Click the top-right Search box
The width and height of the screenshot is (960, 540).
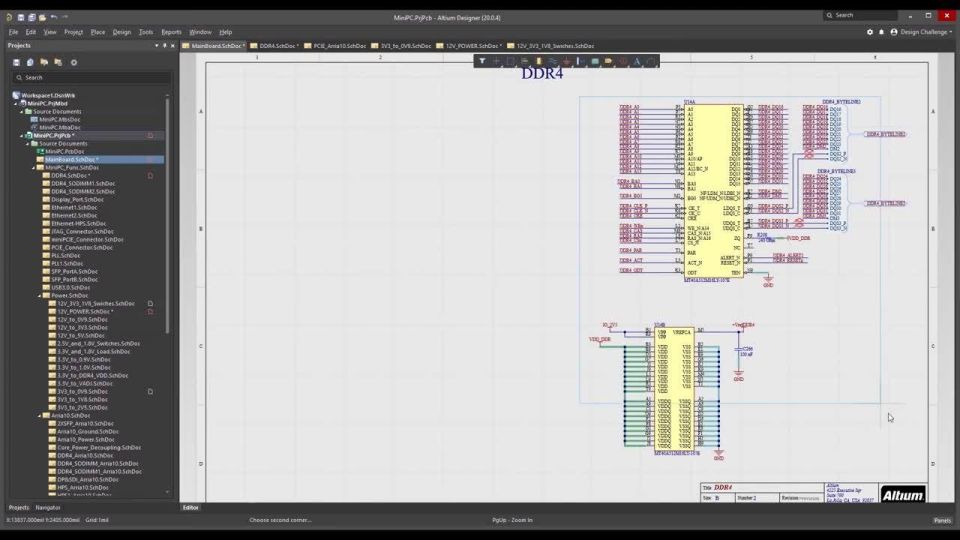pyautogui.click(x=860, y=15)
